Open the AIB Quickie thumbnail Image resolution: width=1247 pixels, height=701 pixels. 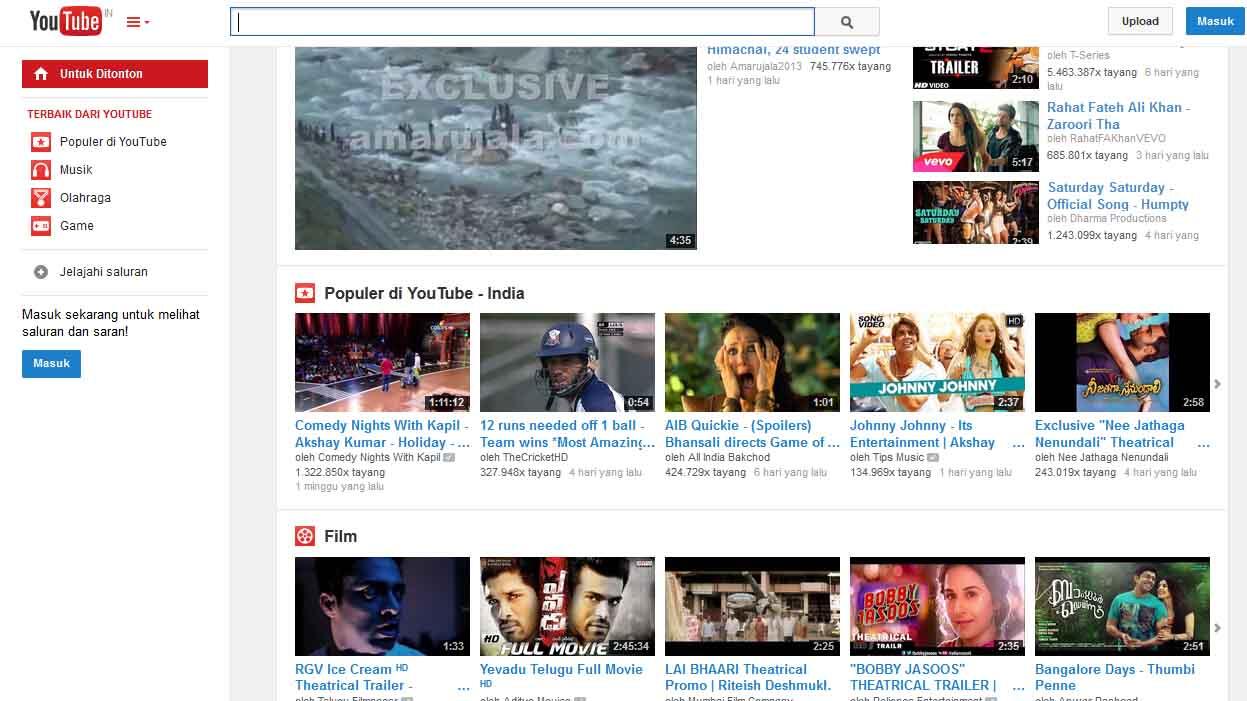coord(752,362)
